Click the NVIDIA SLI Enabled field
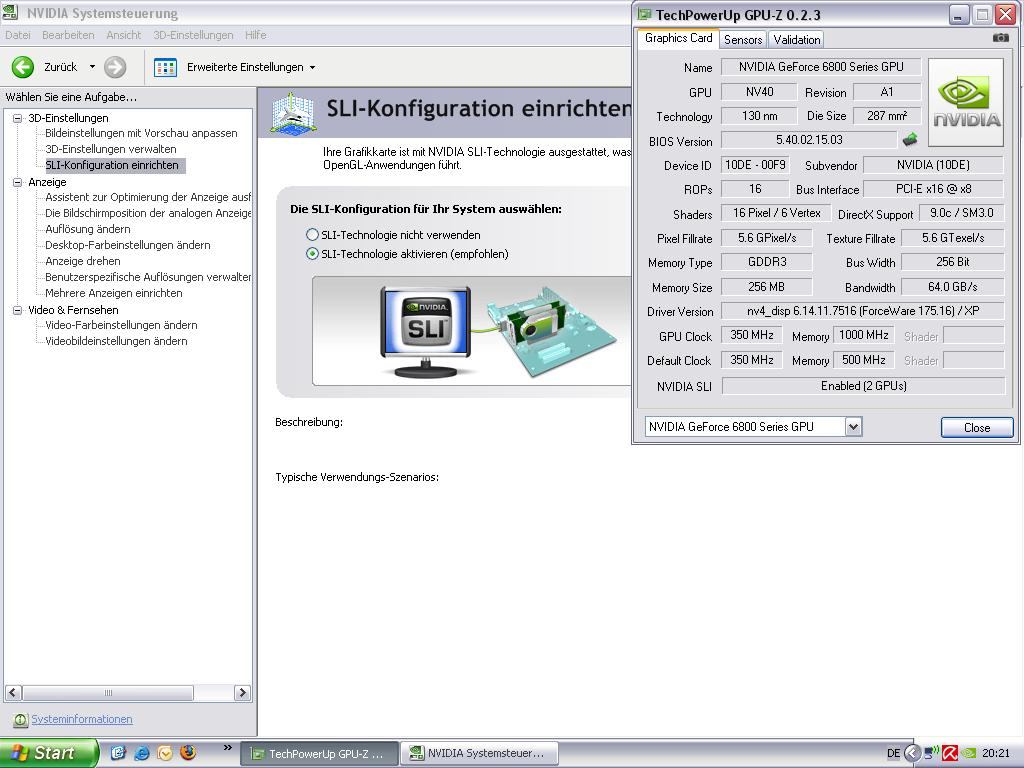The image size is (1024, 768). pos(863,386)
